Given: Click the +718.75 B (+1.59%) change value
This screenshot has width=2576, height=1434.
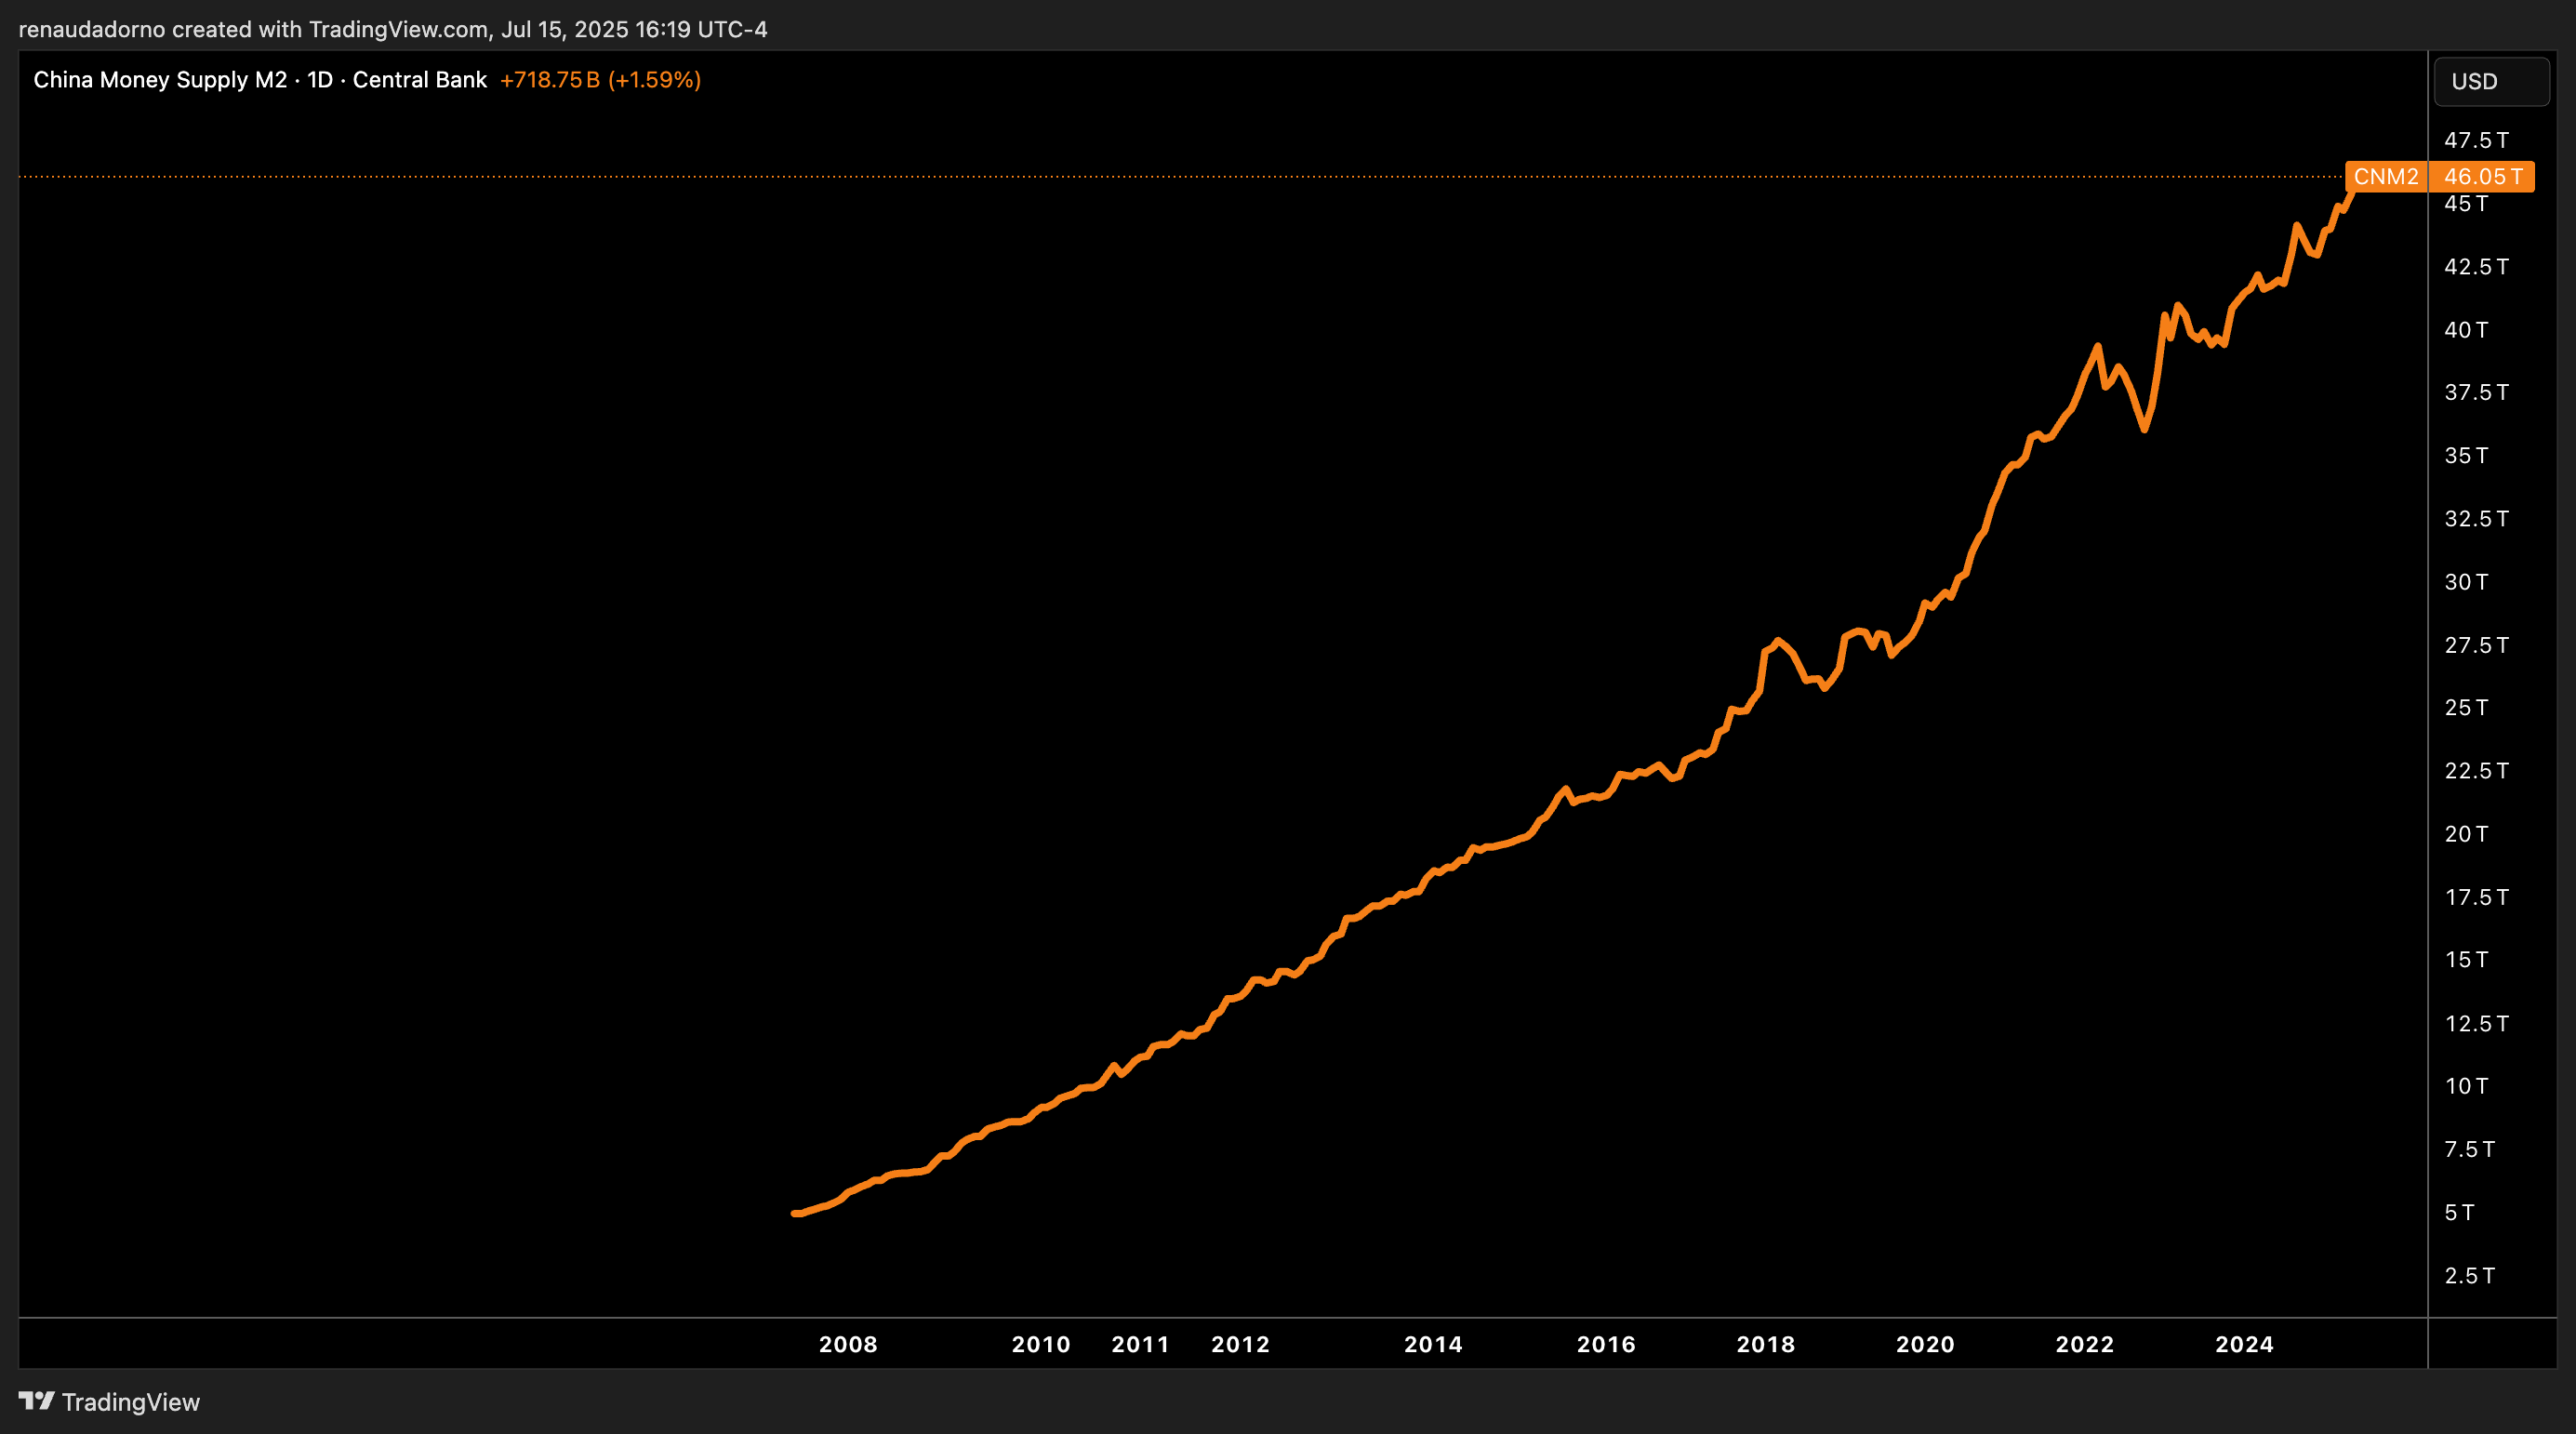Looking at the screenshot, I should (x=600, y=80).
